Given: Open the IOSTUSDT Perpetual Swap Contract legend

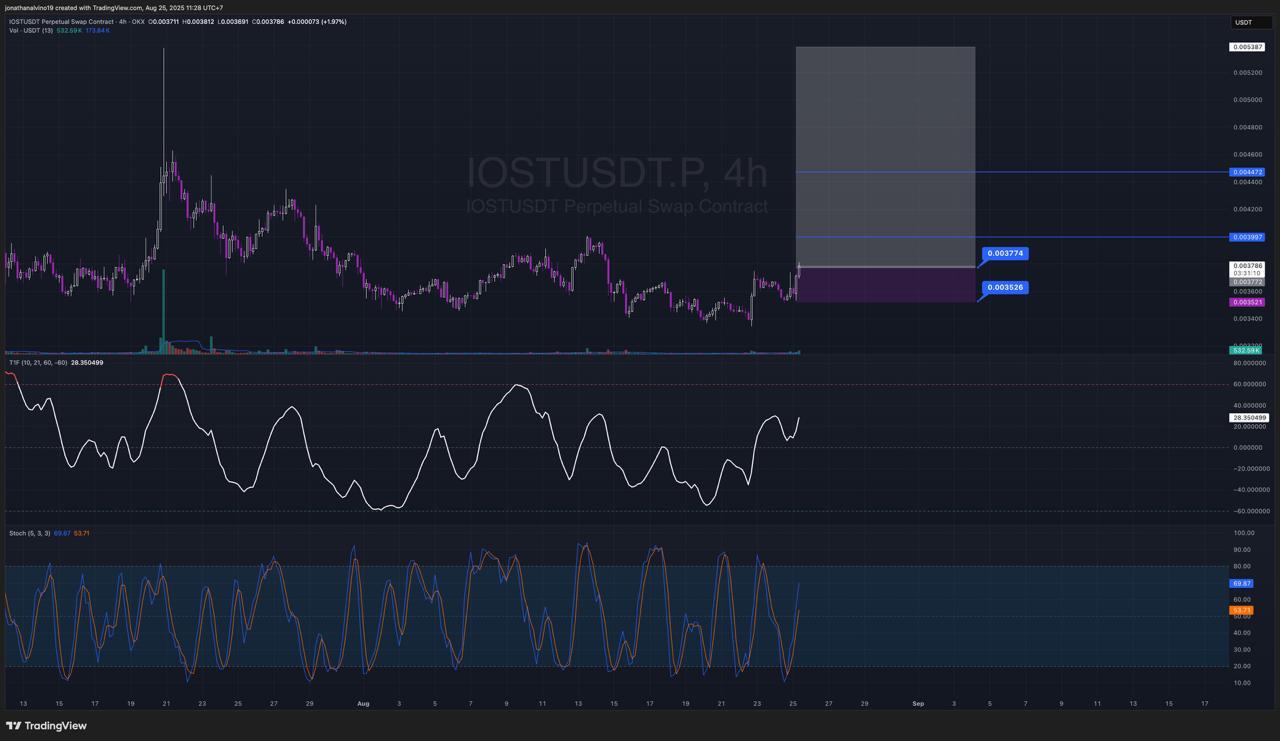Looking at the screenshot, I should [75, 21].
